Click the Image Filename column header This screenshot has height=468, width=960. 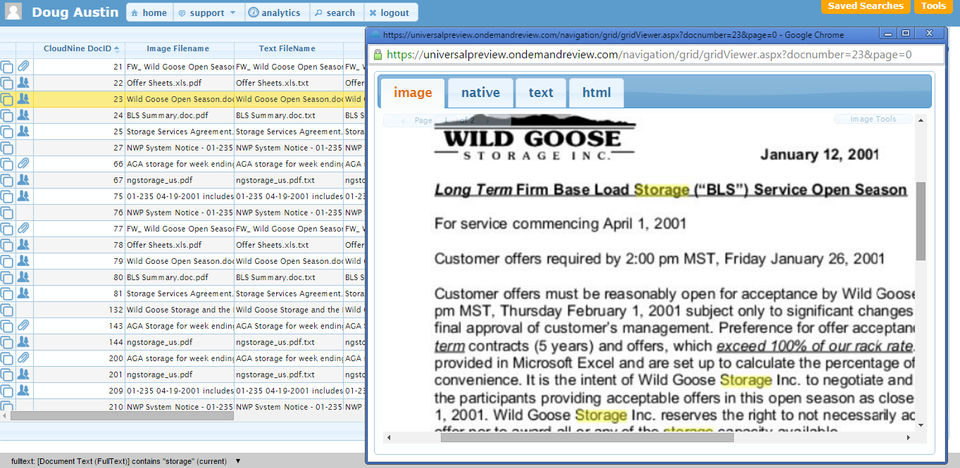tap(178, 48)
